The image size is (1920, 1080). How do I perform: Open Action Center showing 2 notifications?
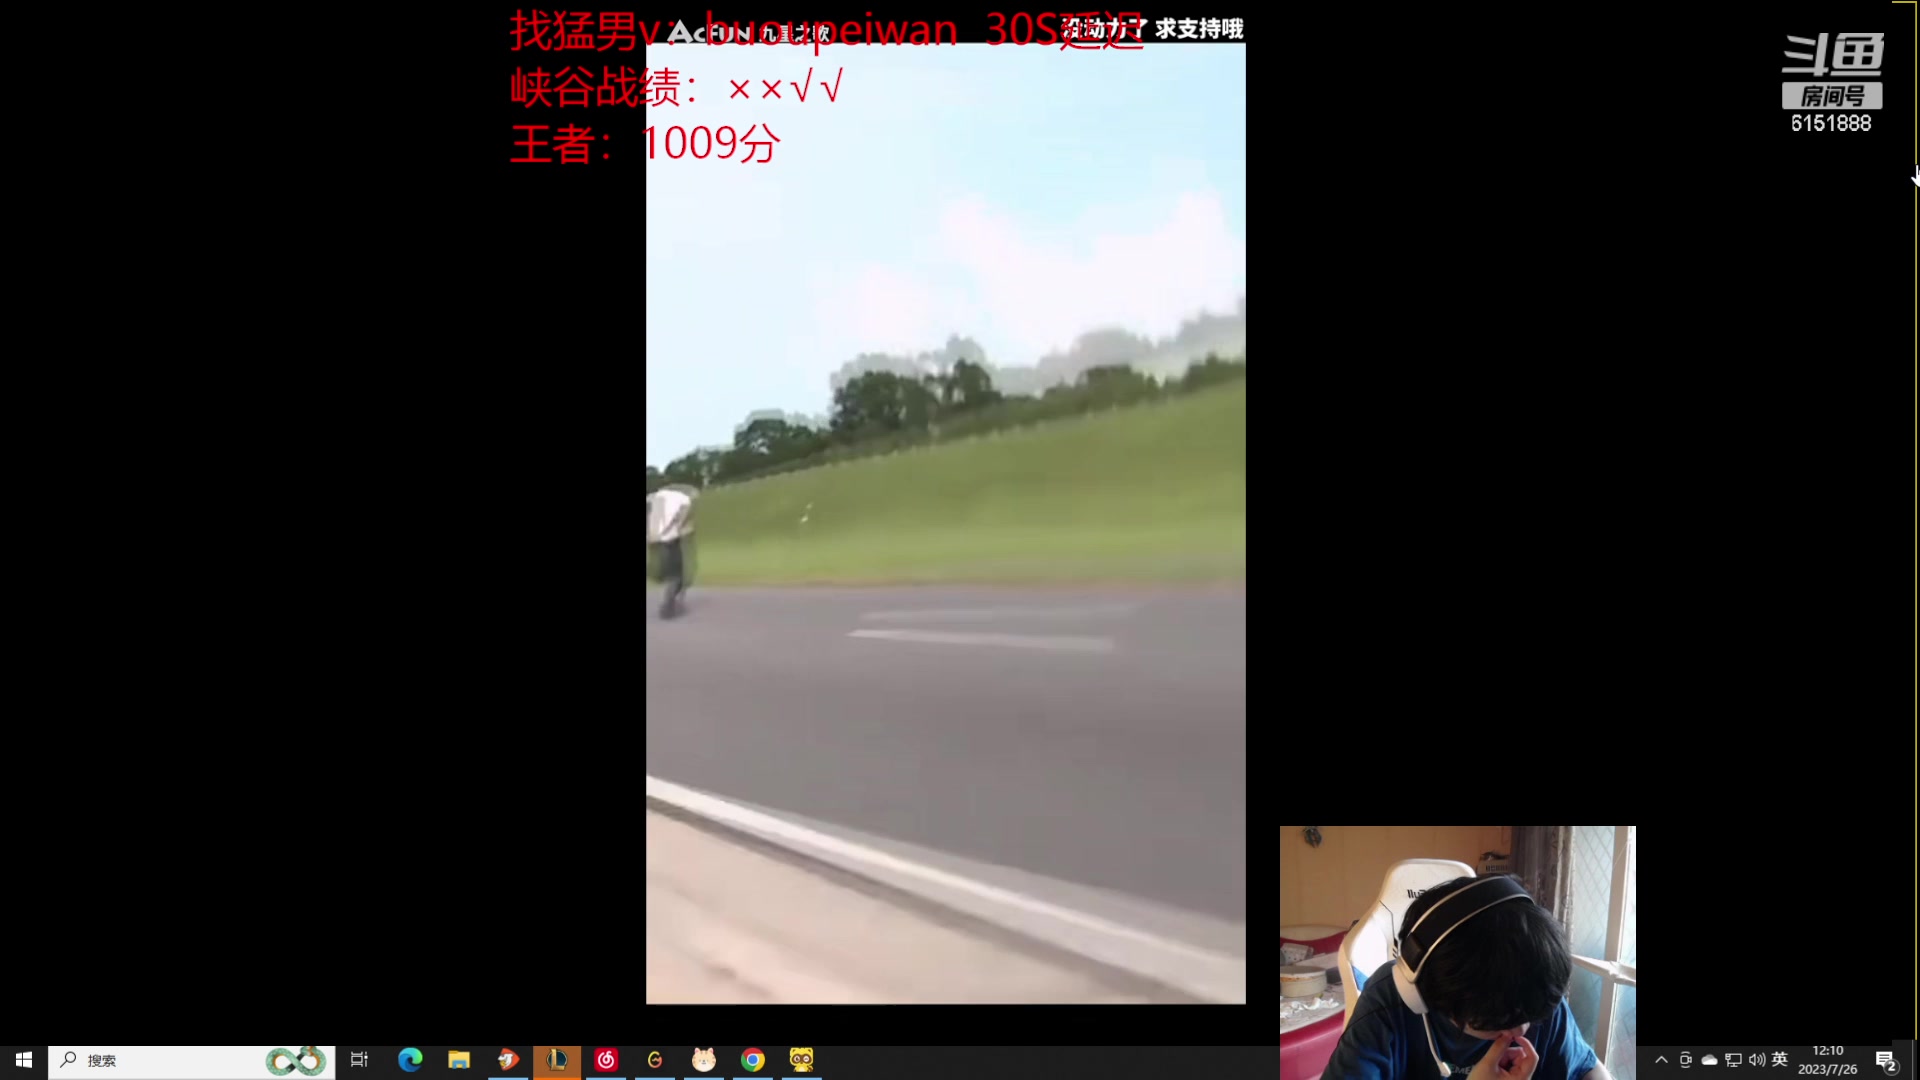click(1886, 1061)
